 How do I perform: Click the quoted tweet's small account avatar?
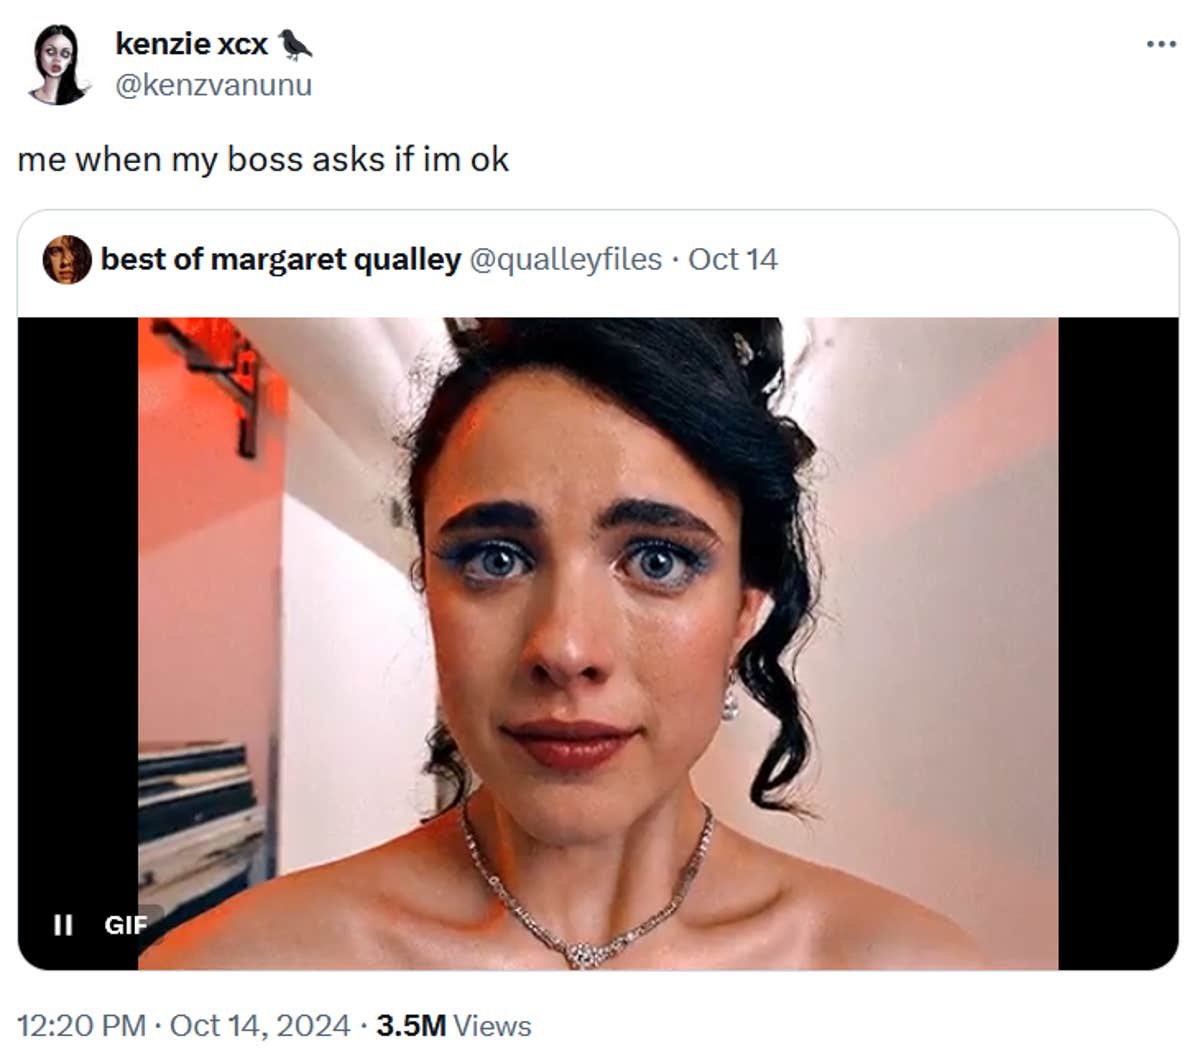click(67, 260)
